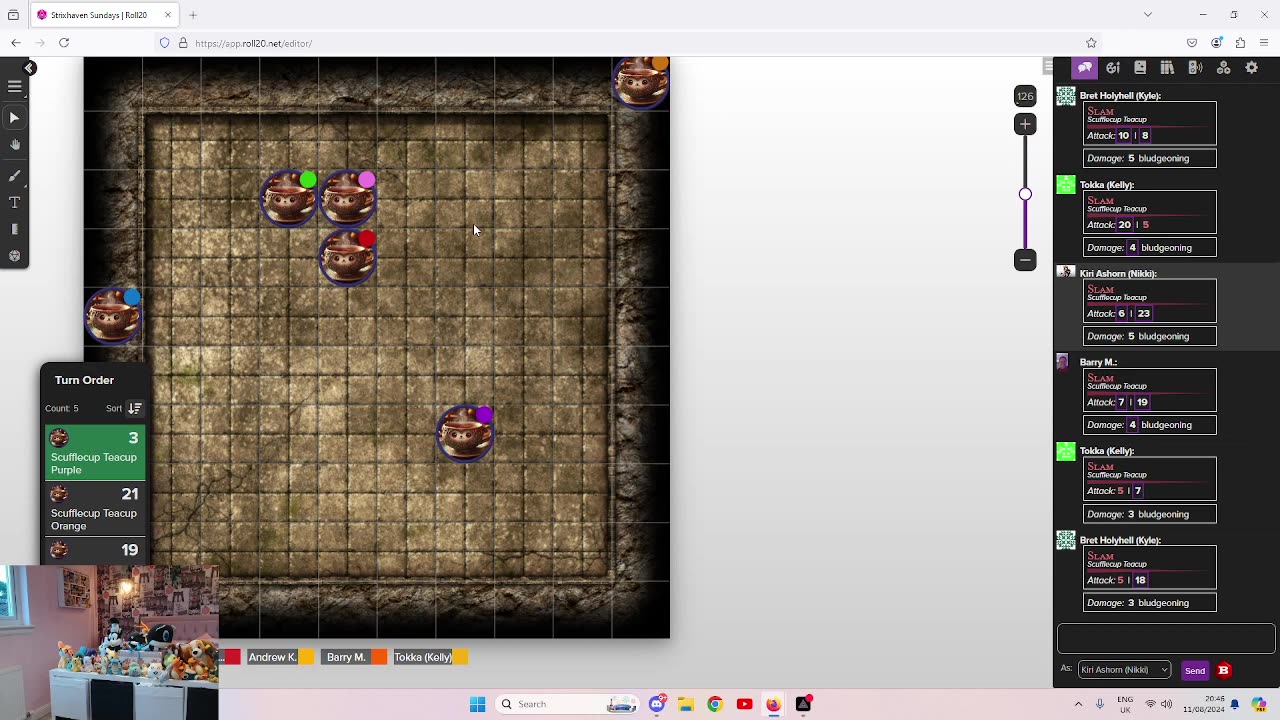This screenshot has width=1280, height=720.
Task: Reload the page in browser
Action: (x=64, y=43)
